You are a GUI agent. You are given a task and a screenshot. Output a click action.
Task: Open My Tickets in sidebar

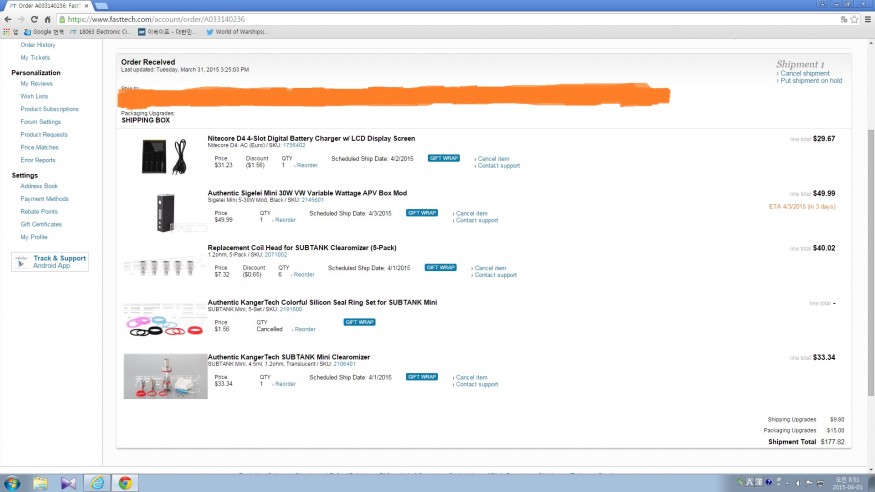[x=35, y=57]
